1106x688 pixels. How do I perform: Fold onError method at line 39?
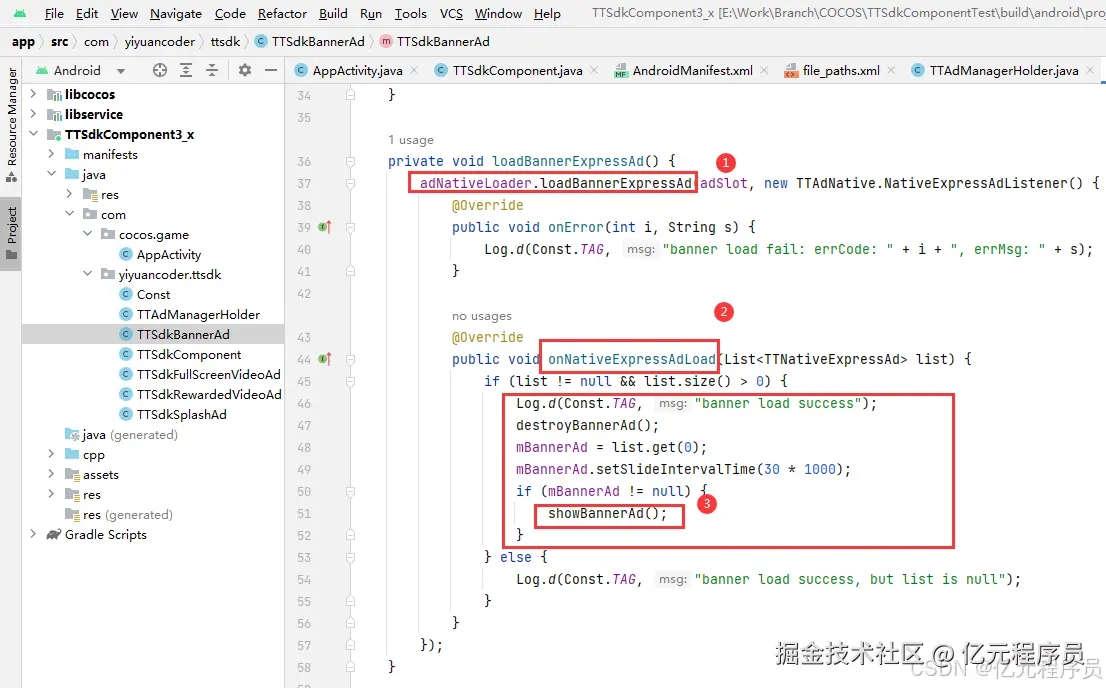click(351, 227)
